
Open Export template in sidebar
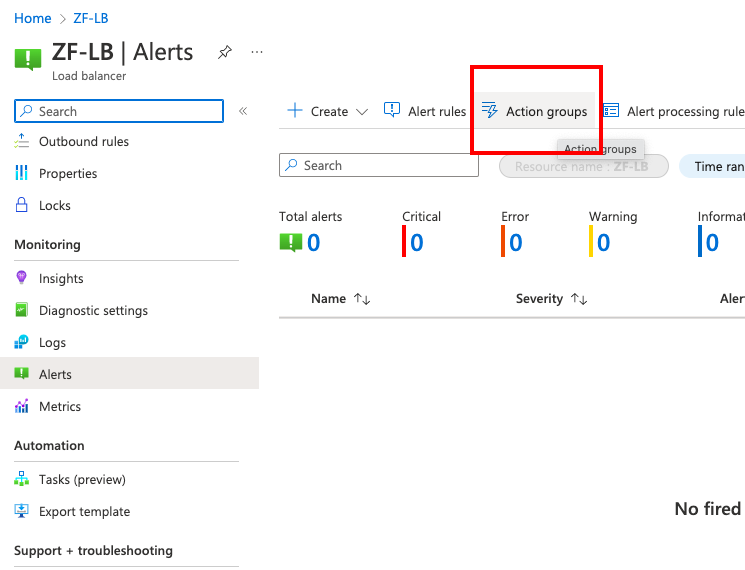pos(85,512)
